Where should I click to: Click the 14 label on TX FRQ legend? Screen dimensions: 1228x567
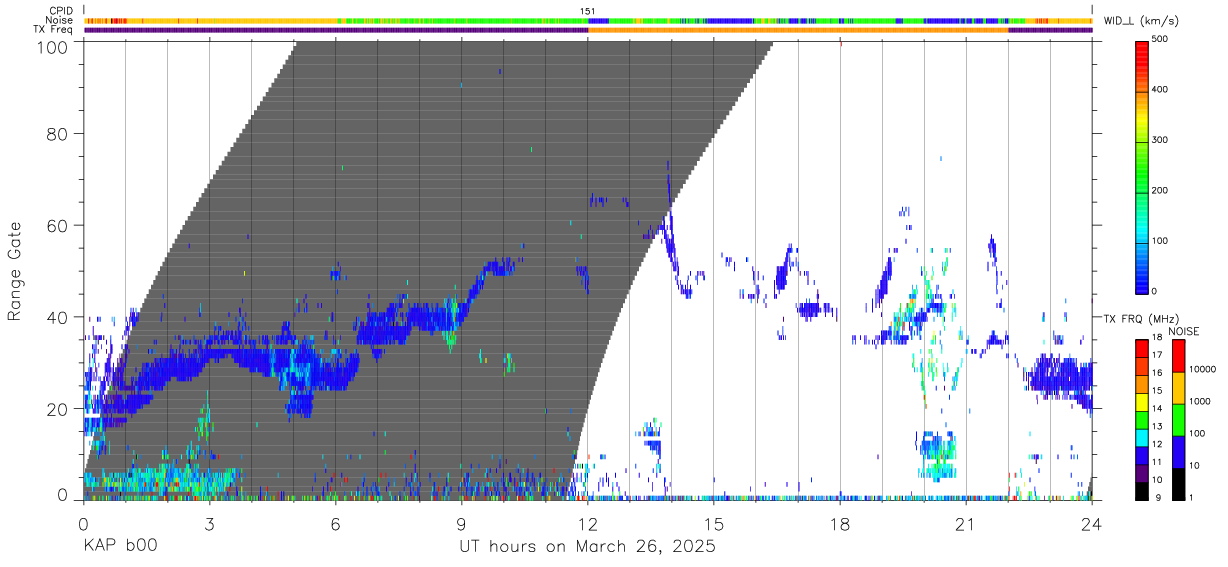click(x=1157, y=408)
